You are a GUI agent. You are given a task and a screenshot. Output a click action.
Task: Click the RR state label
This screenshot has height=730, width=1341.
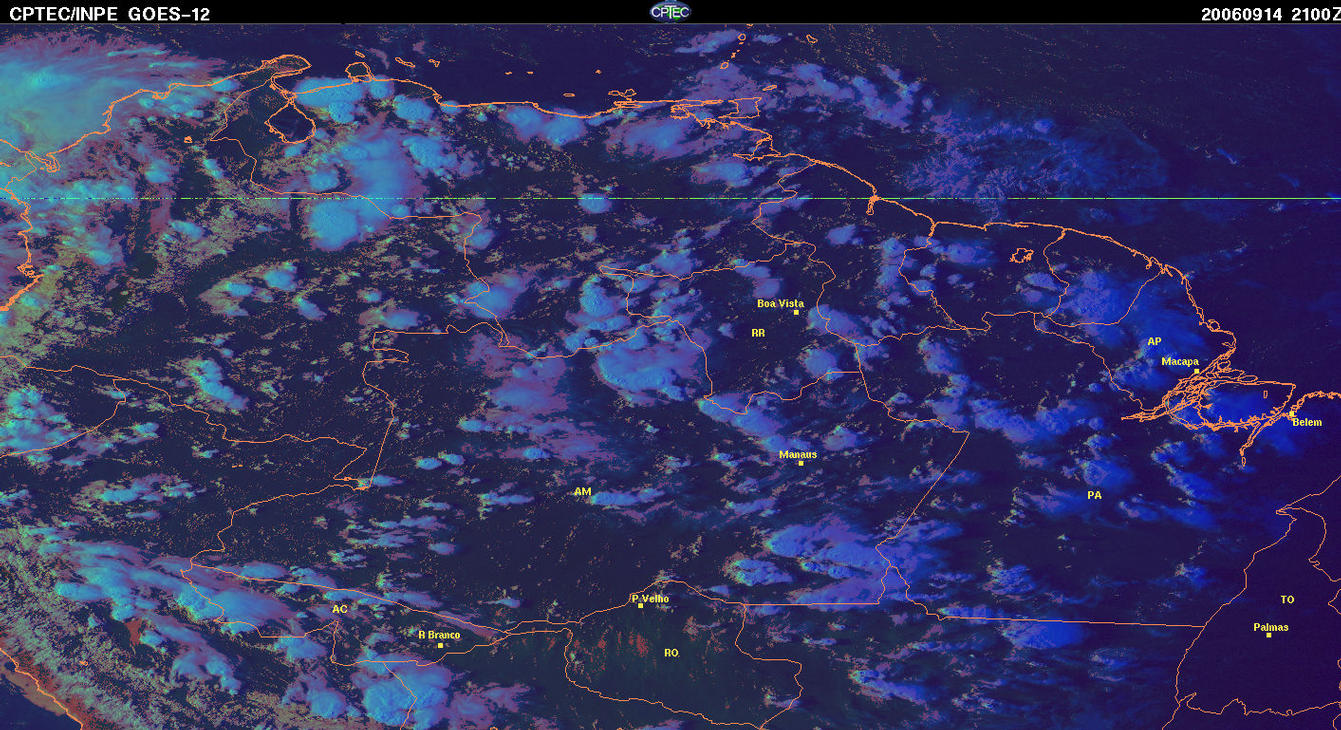(x=758, y=332)
